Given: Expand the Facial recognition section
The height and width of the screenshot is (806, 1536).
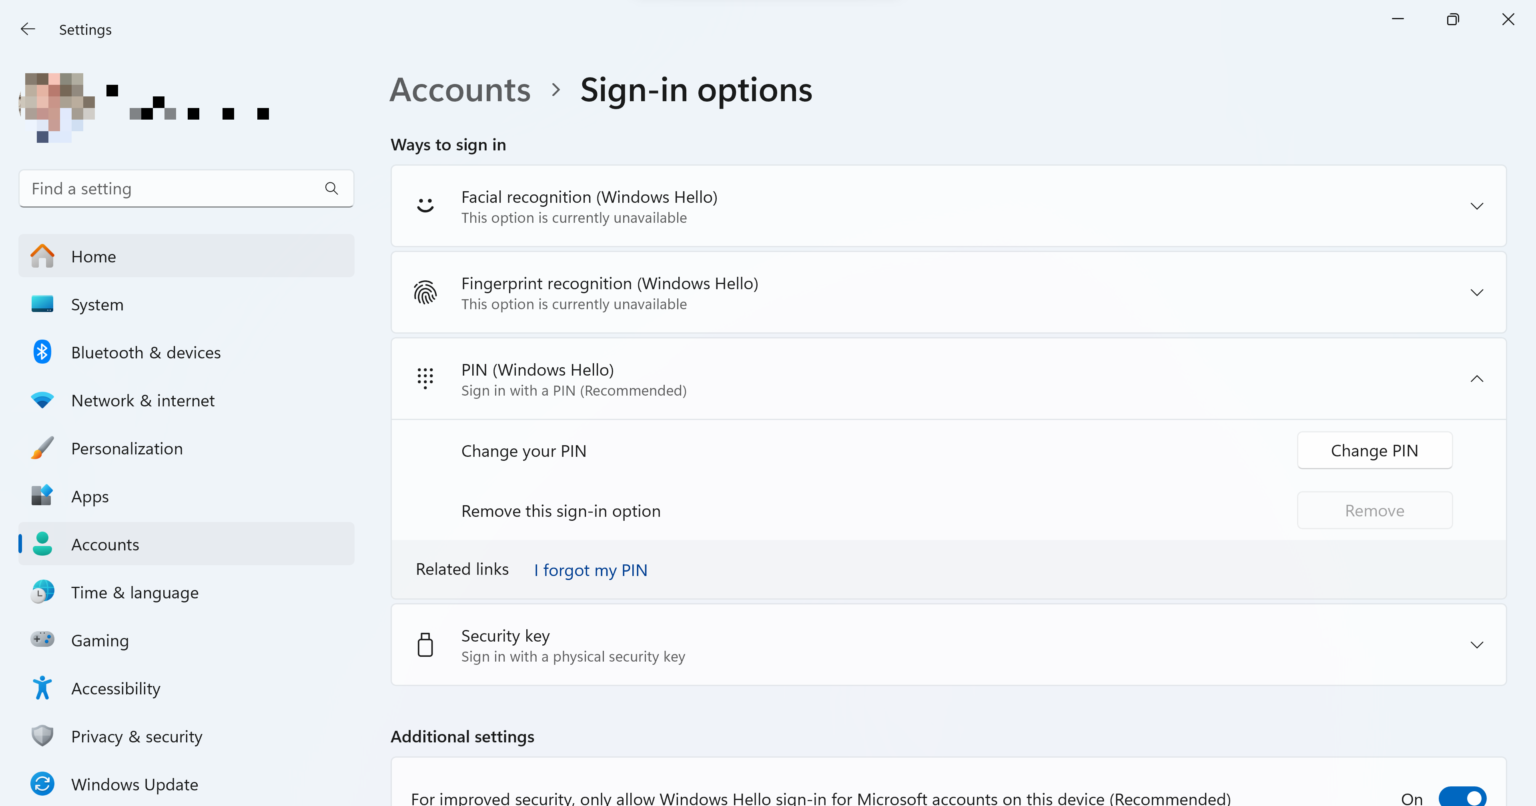Looking at the screenshot, I should (x=1477, y=206).
